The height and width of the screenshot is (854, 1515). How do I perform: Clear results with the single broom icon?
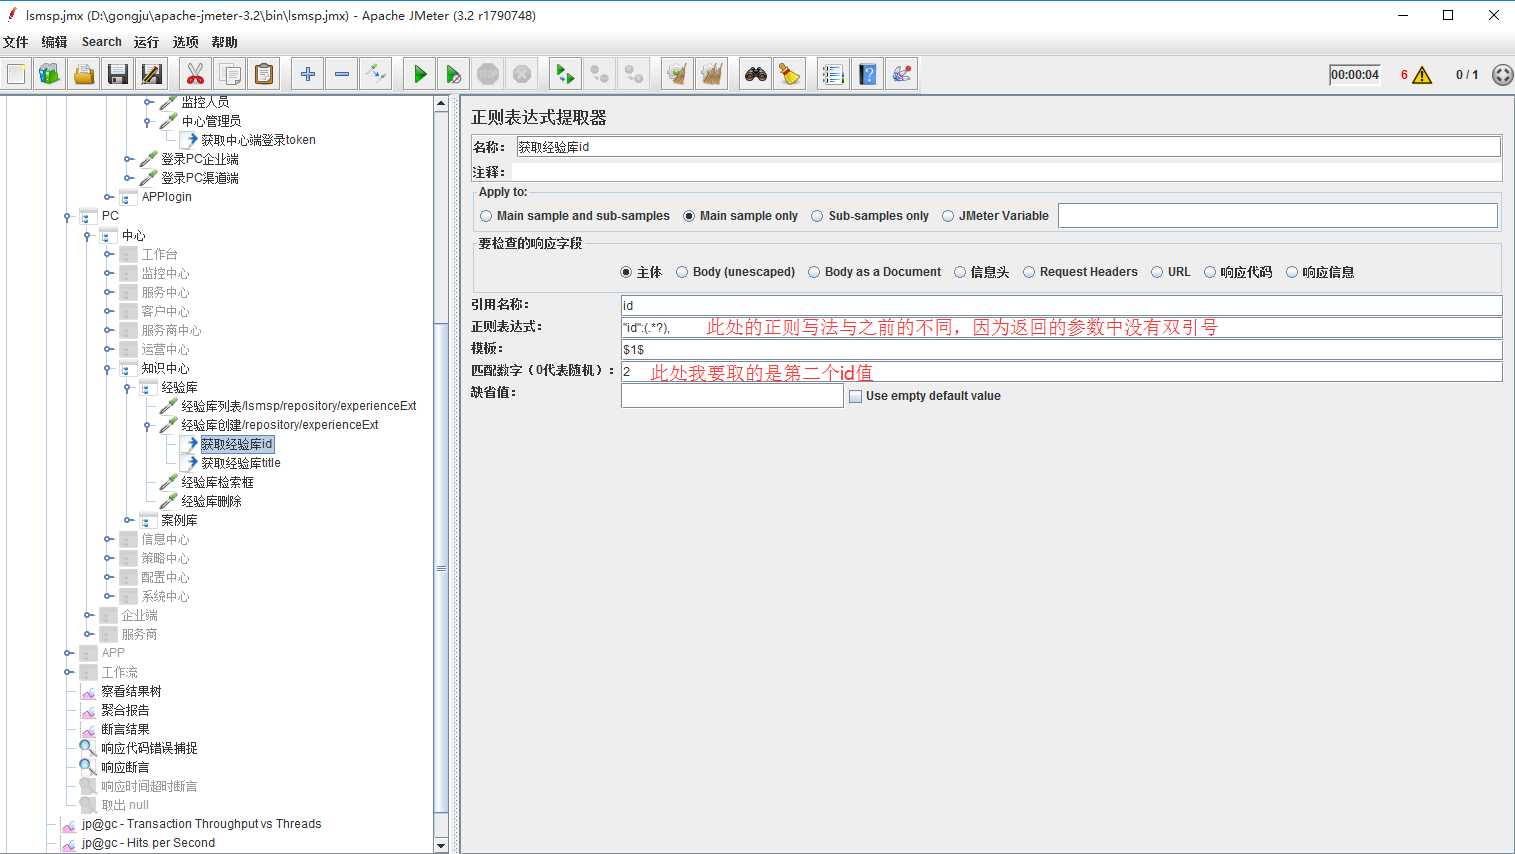point(678,74)
